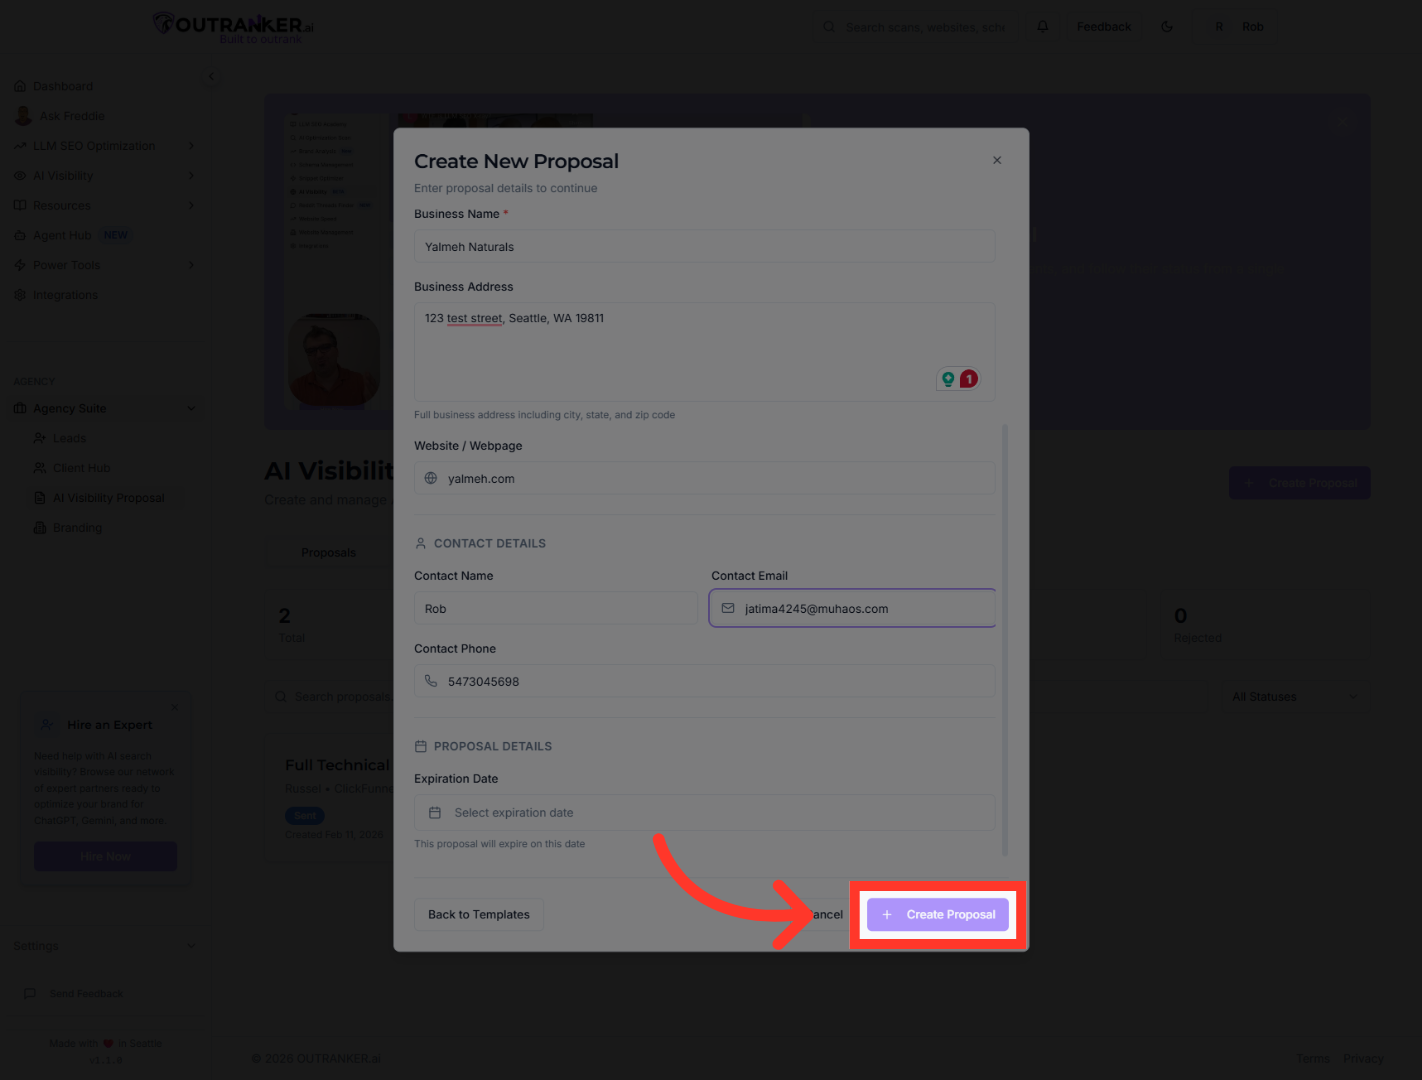Viewport: 1422px width, 1080px height.
Task: Click the calendar icon in Expiration Date
Action: pos(435,813)
